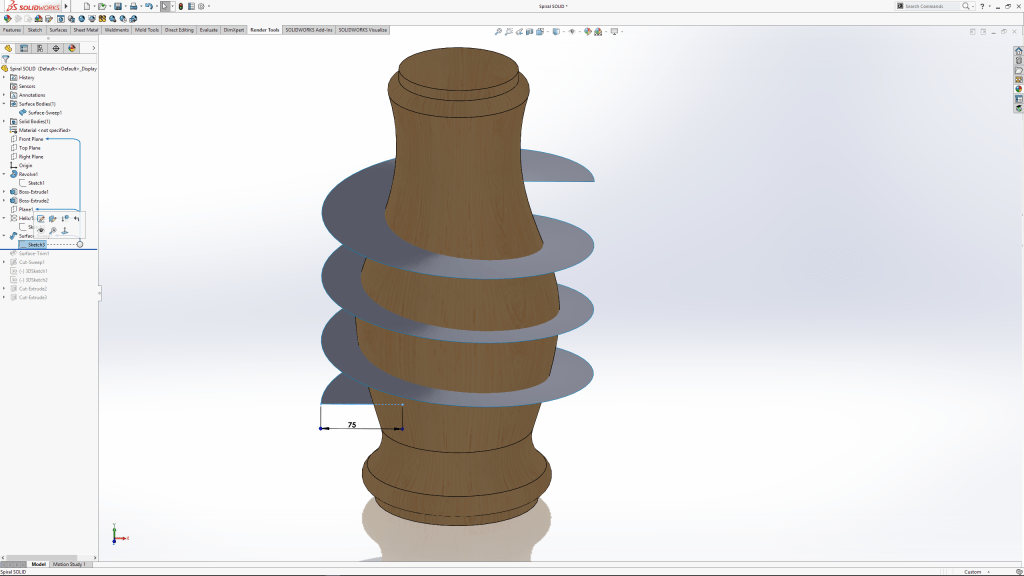The image size is (1024, 576).
Task: Click the Hide/Show eye icon in context toolbar
Action: point(41,231)
